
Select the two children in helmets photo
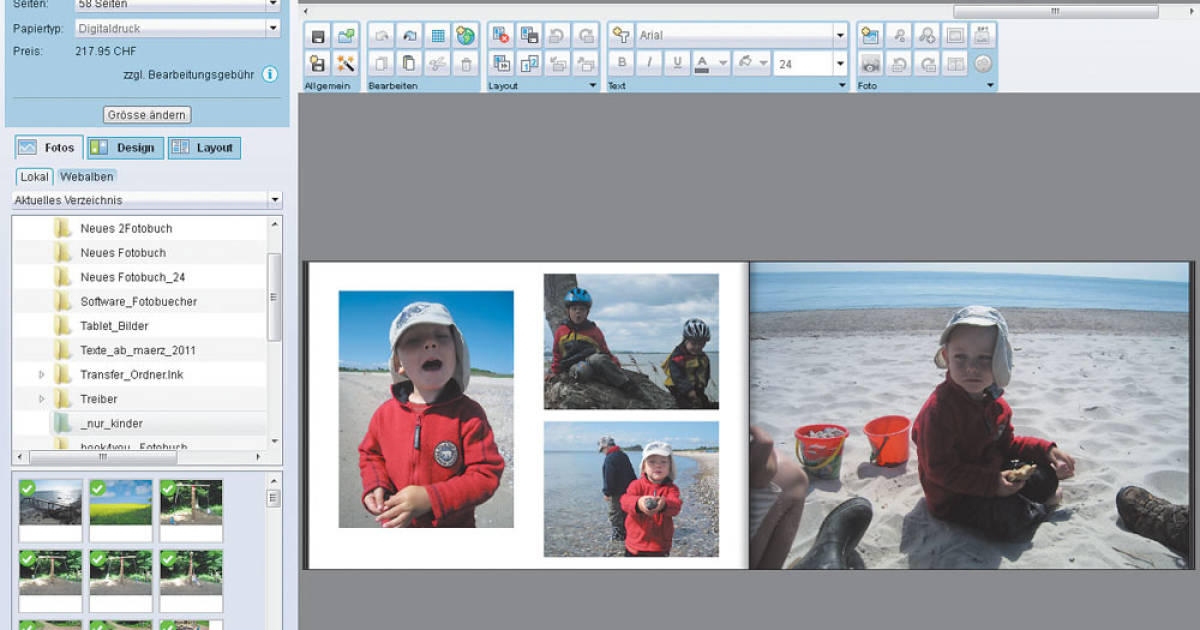tap(631, 341)
